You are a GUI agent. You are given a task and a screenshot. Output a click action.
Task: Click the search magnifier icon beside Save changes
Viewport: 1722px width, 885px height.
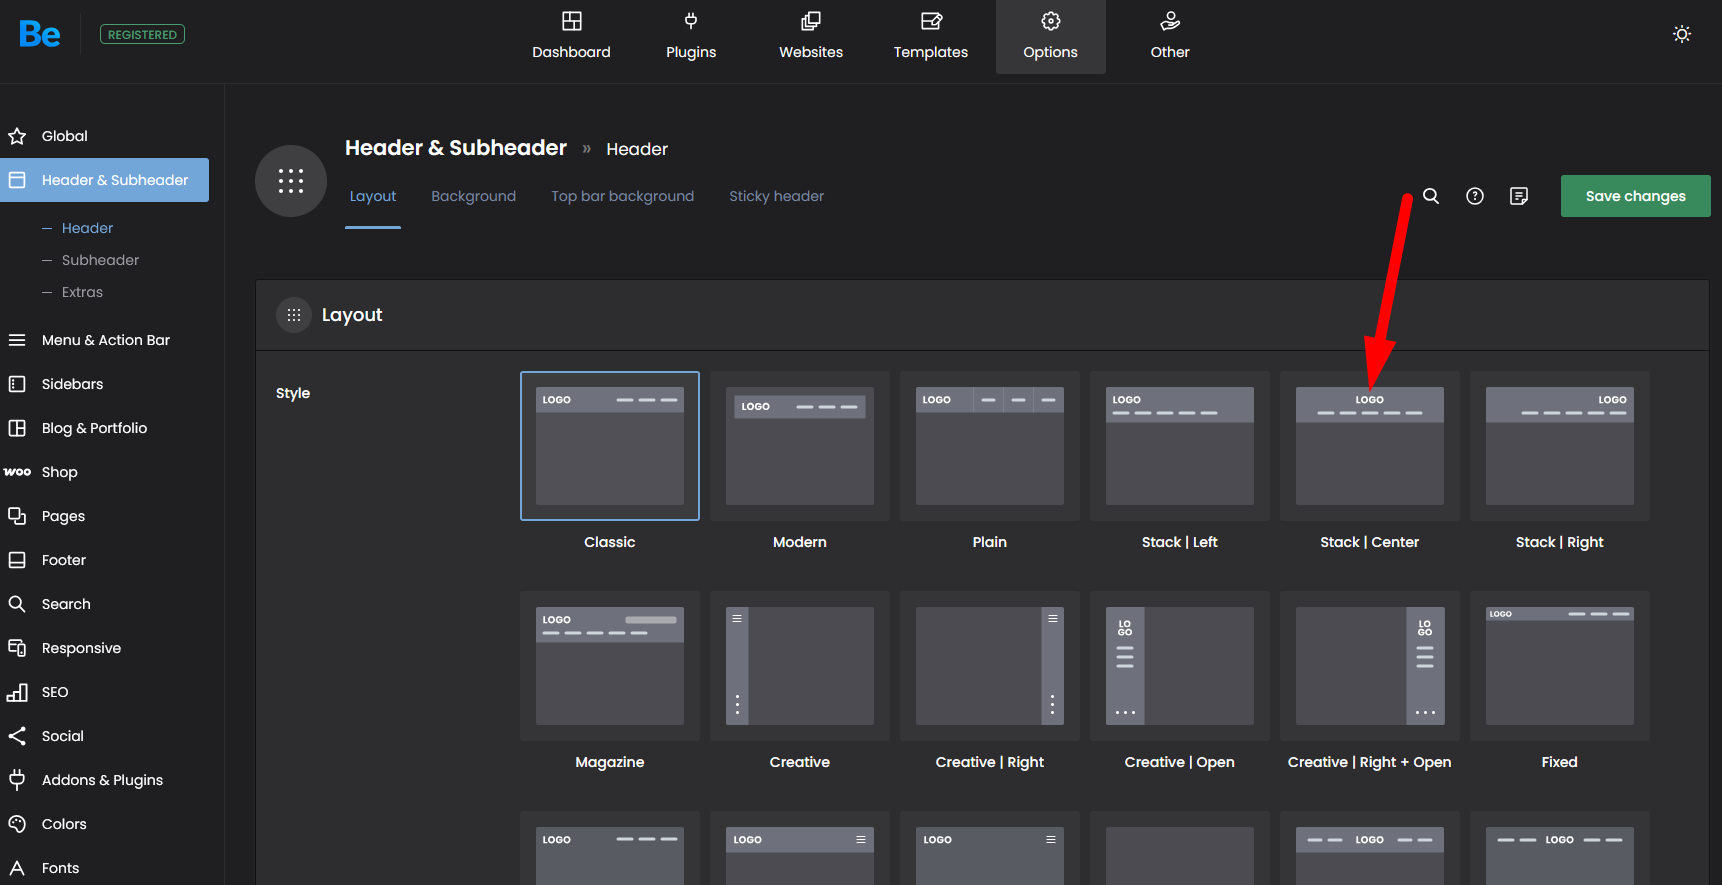(x=1431, y=196)
